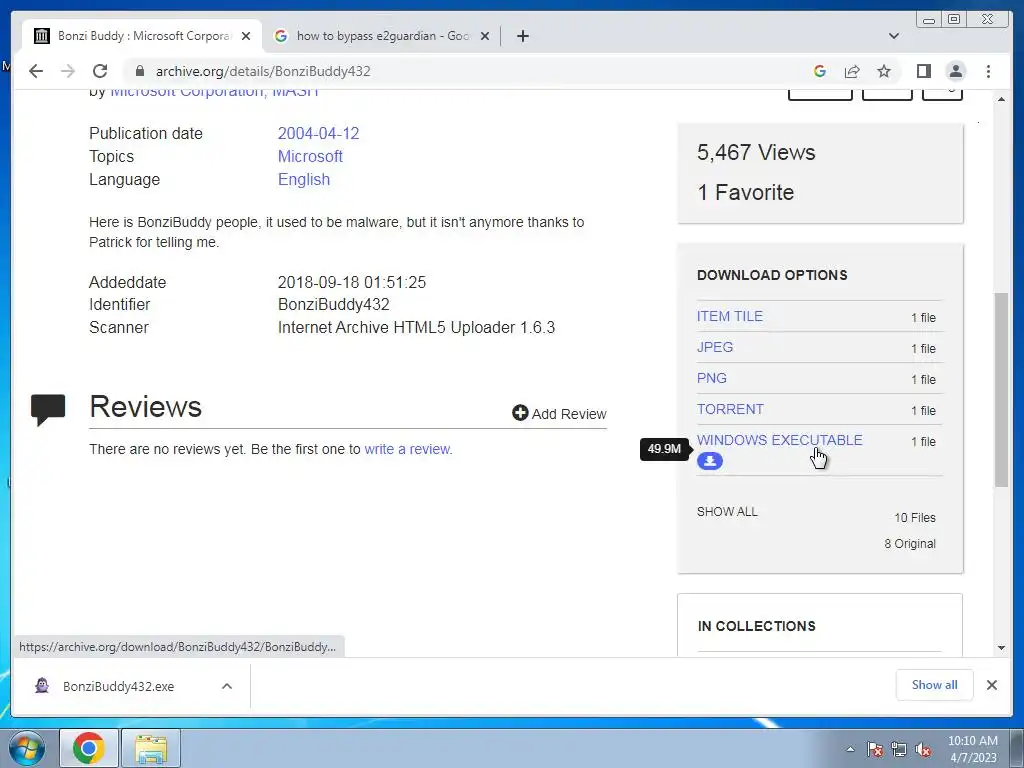Click the 5,467 Views text
1024x768 pixels.
point(756,152)
